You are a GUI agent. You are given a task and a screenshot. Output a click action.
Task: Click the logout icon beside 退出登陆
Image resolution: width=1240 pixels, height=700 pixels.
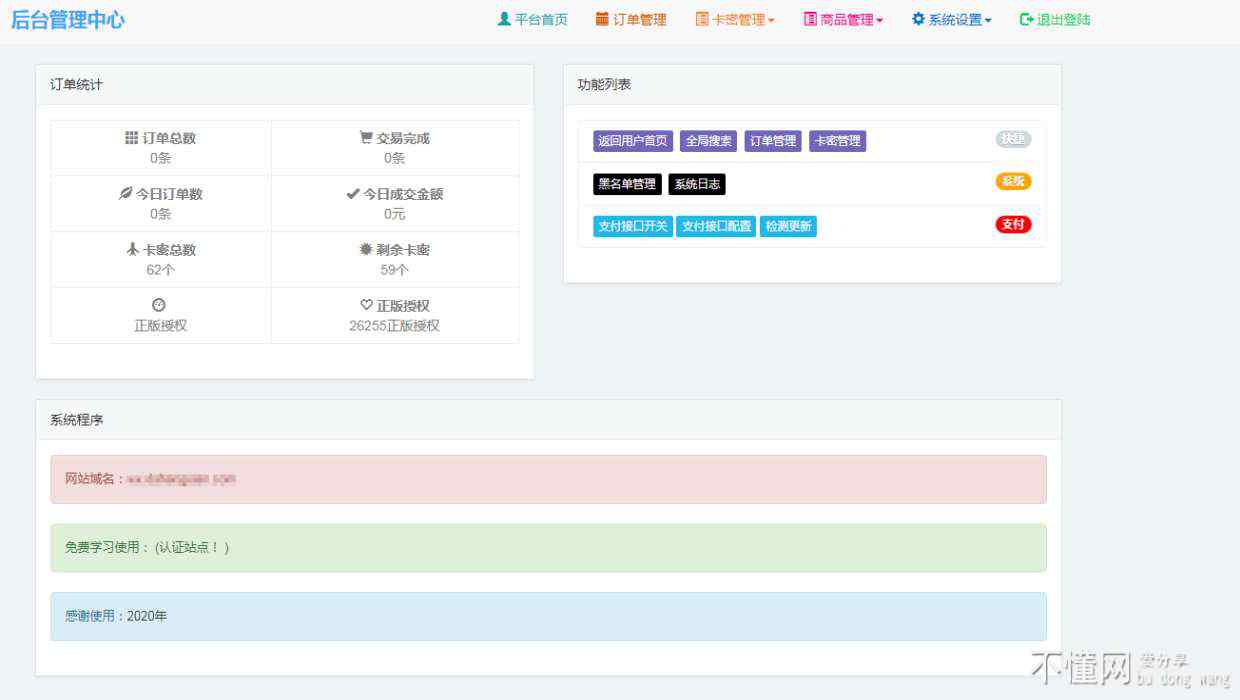(1026, 19)
